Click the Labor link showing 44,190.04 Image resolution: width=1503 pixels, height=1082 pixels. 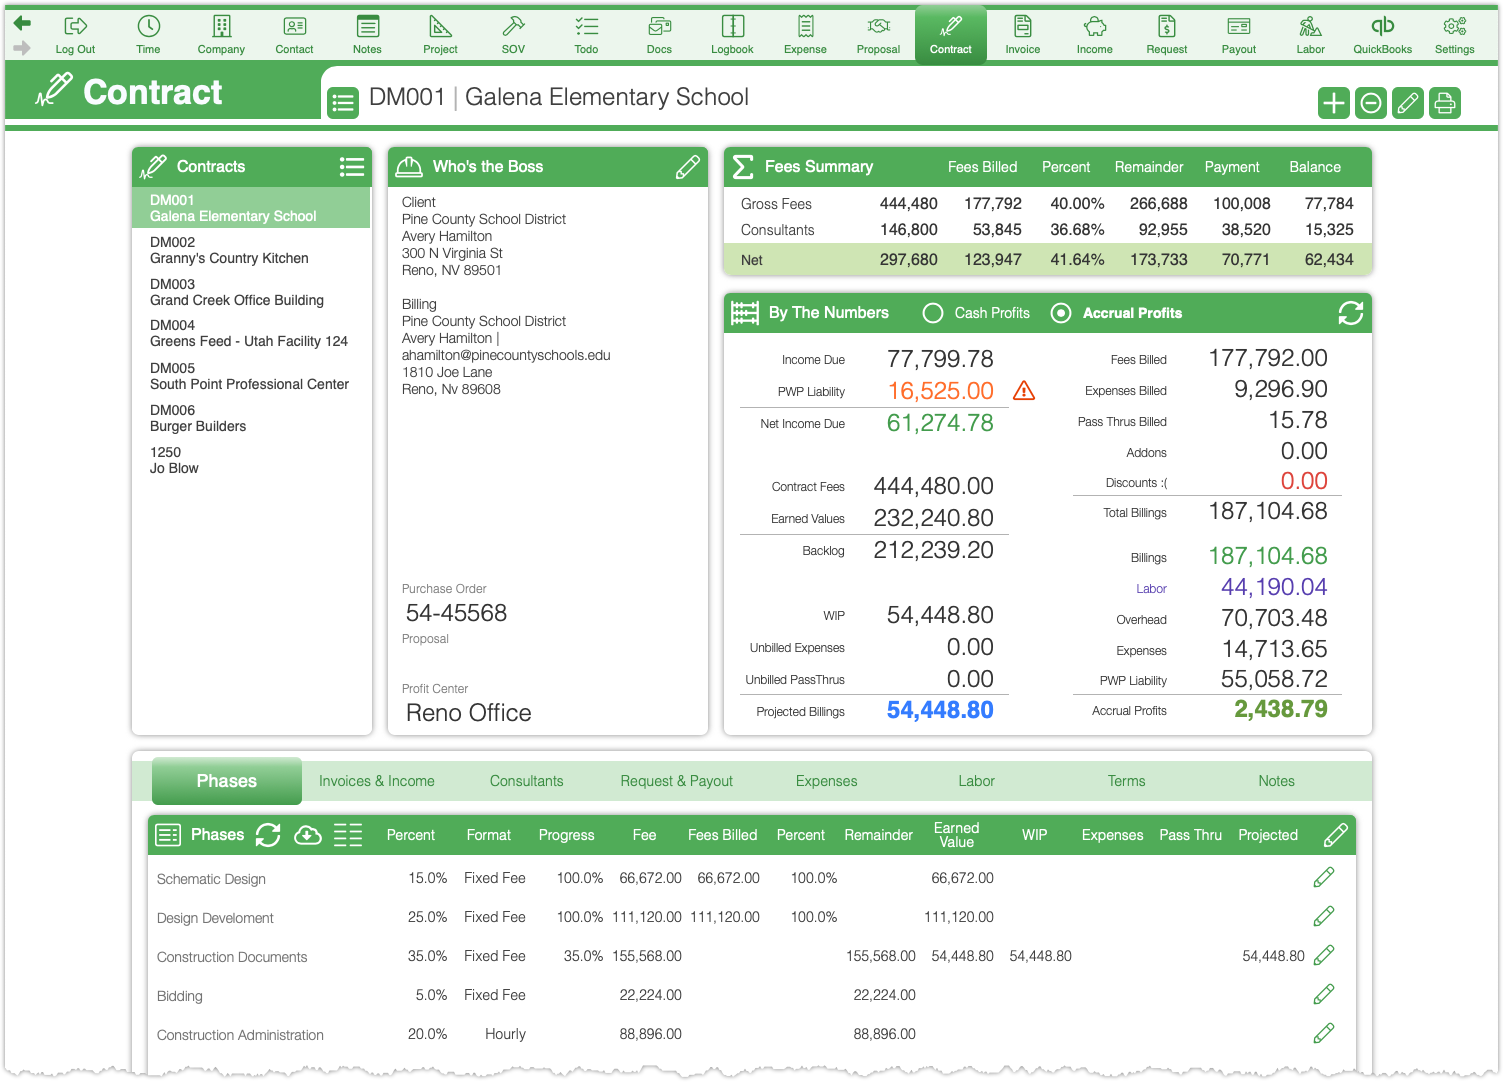(1151, 588)
